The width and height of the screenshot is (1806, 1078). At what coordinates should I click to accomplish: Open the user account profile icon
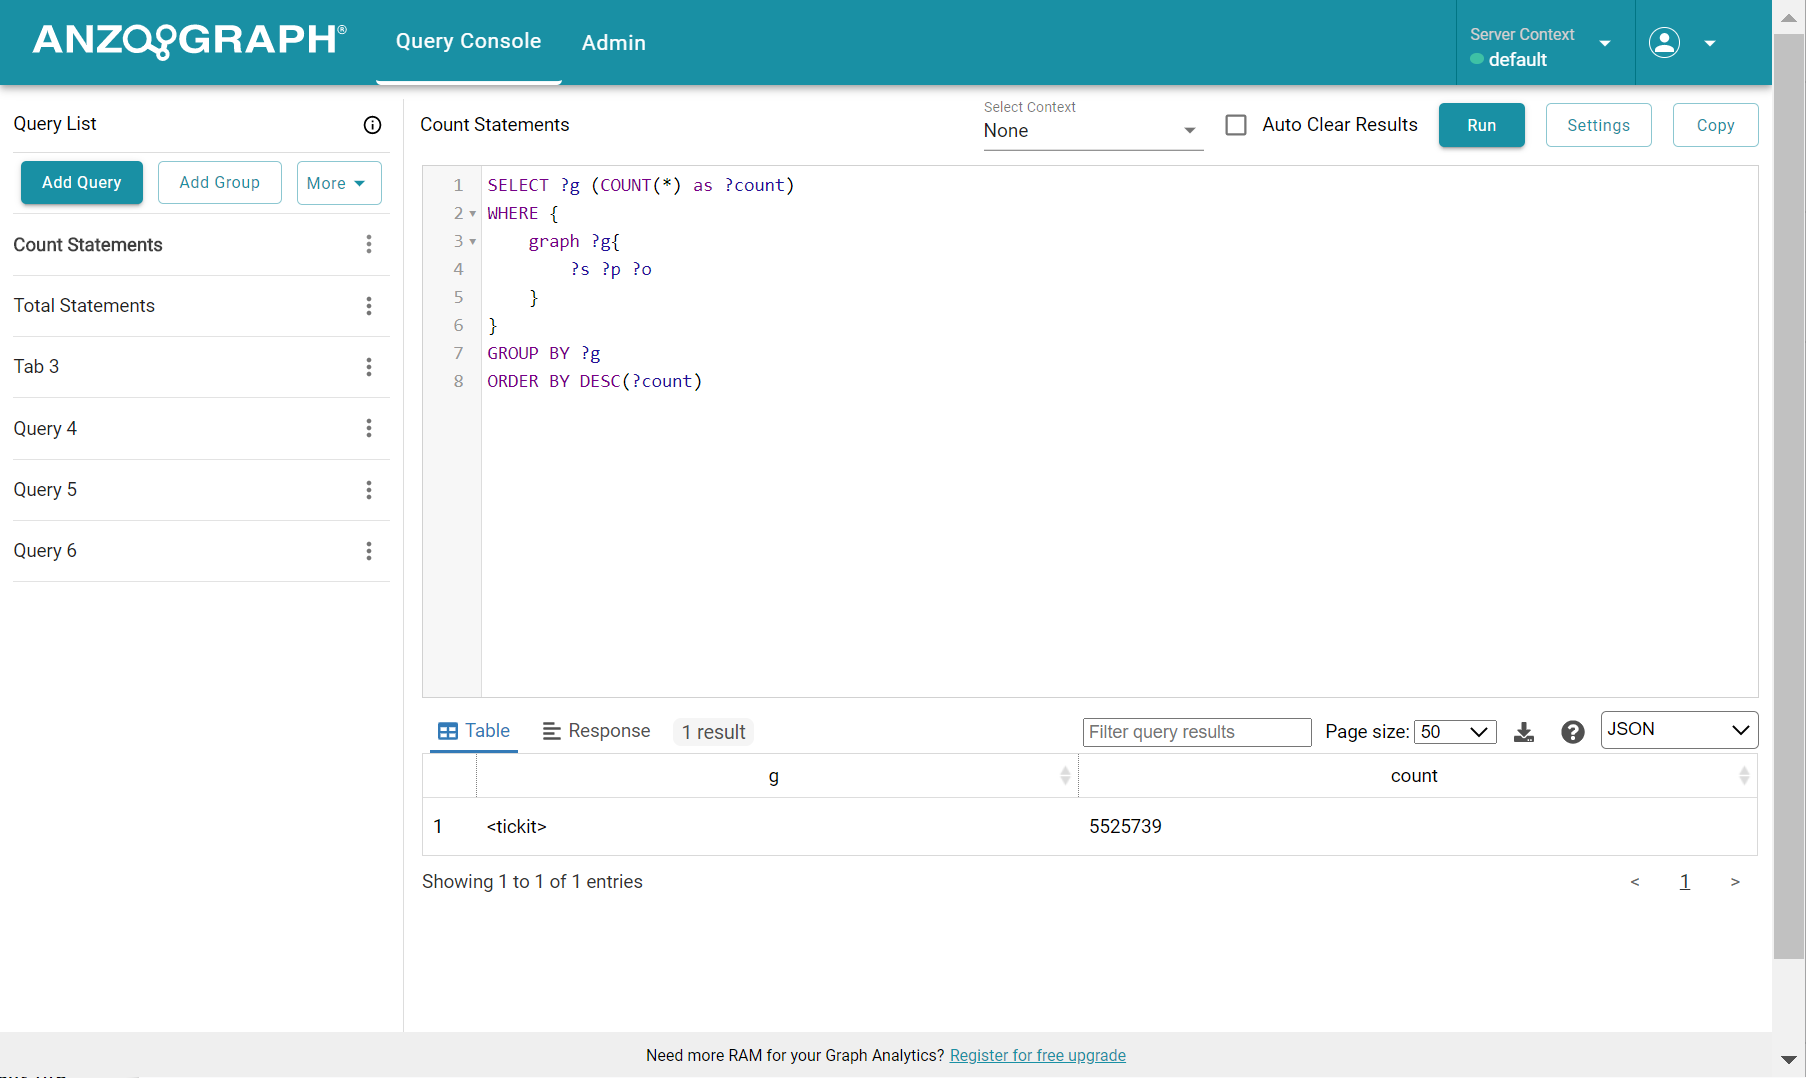tap(1664, 43)
